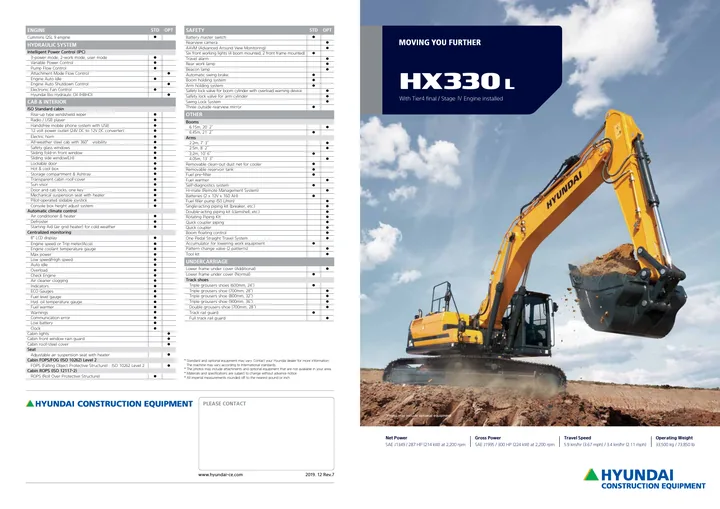This screenshot has height=509, width=720.
Task: Click the Booms subheading in OTHER
Action: click(x=259, y=122)
